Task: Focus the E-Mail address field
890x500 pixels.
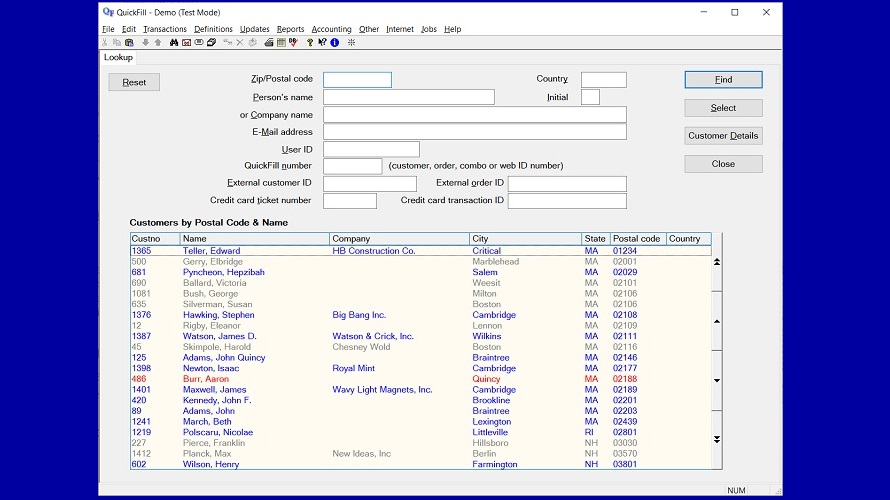Action: [x=475, y=132]
